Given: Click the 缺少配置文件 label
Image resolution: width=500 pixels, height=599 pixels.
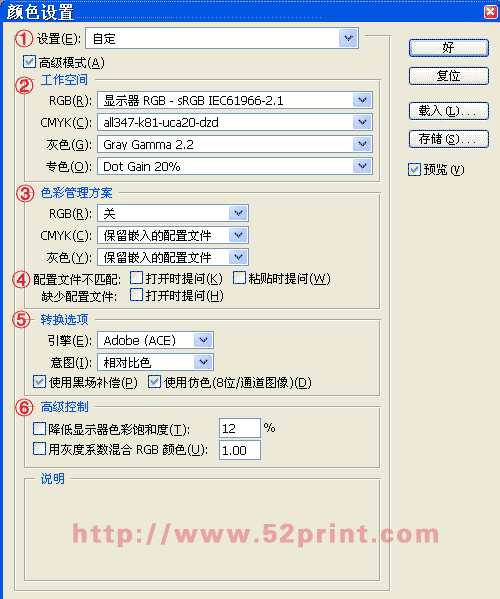Looking at the screenshot, I should [x=79, y=296].
